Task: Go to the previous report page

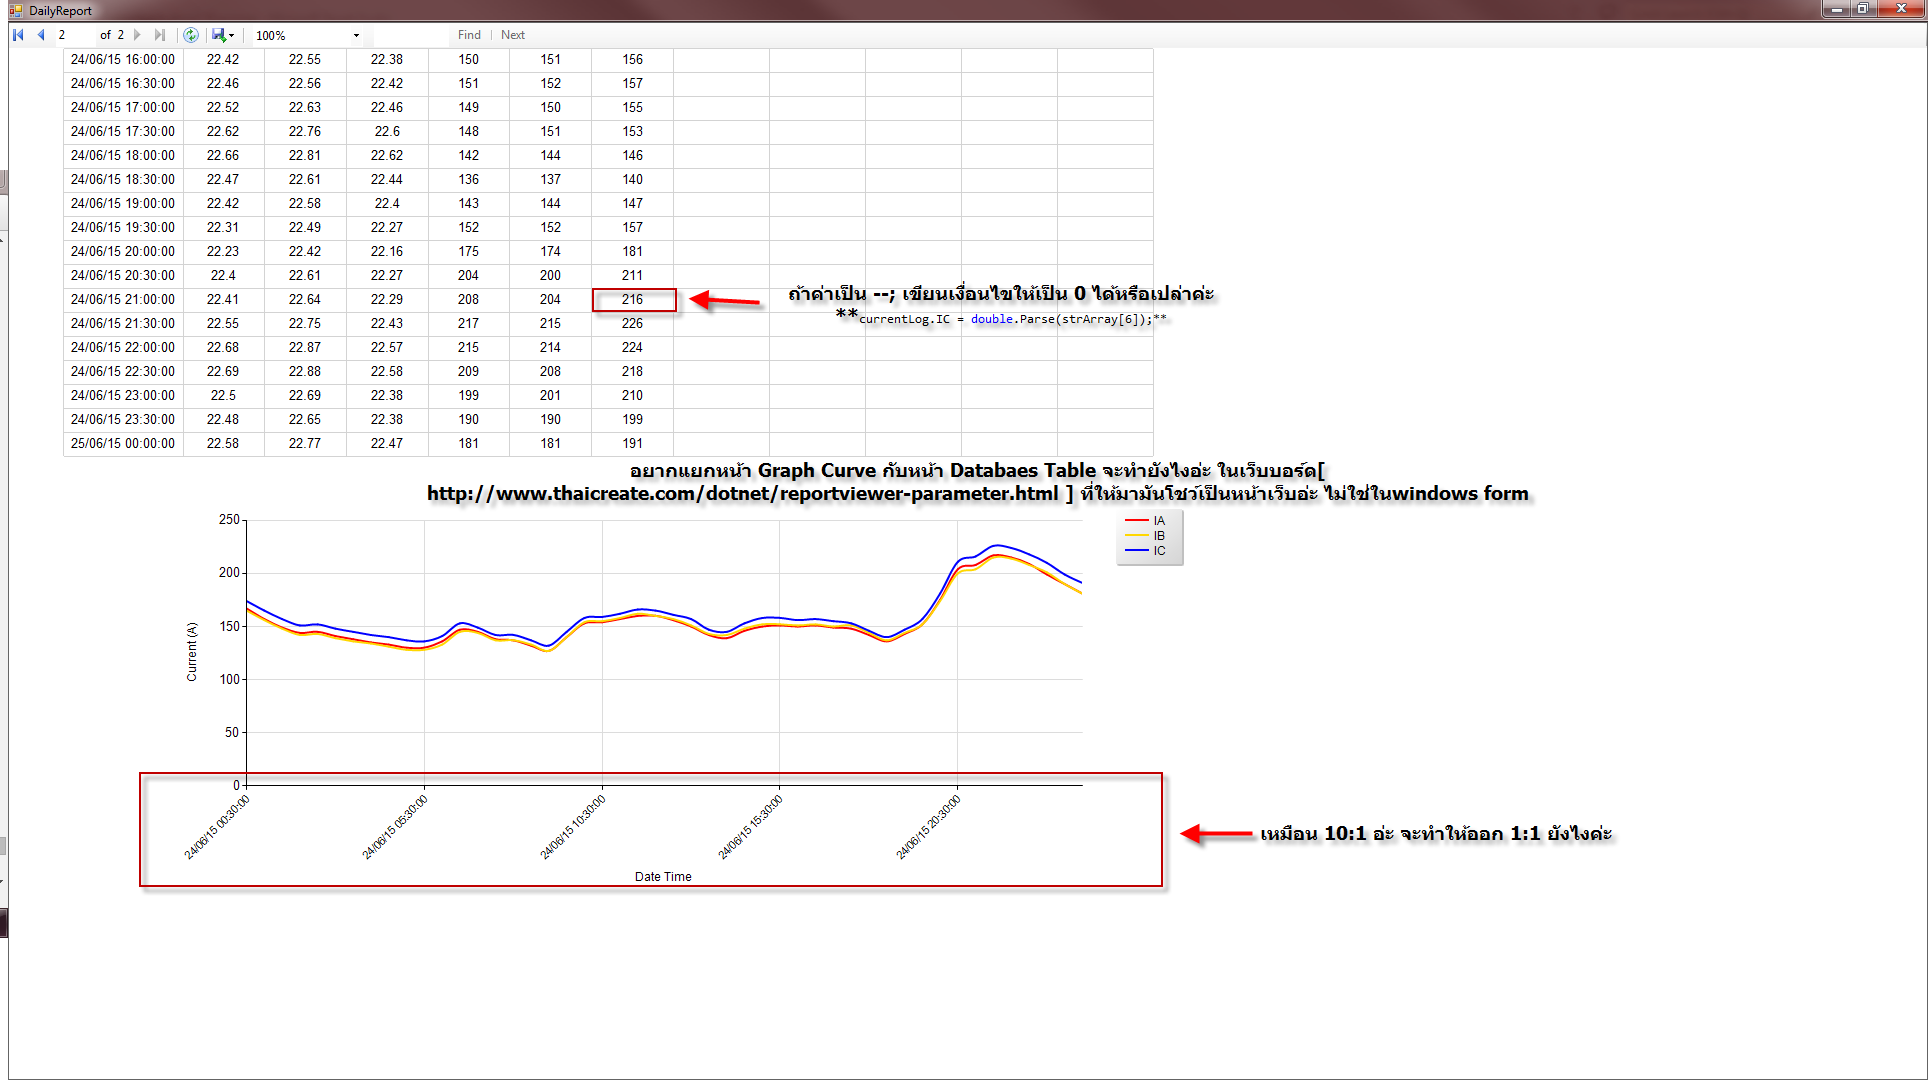Action: pos(41,35)
